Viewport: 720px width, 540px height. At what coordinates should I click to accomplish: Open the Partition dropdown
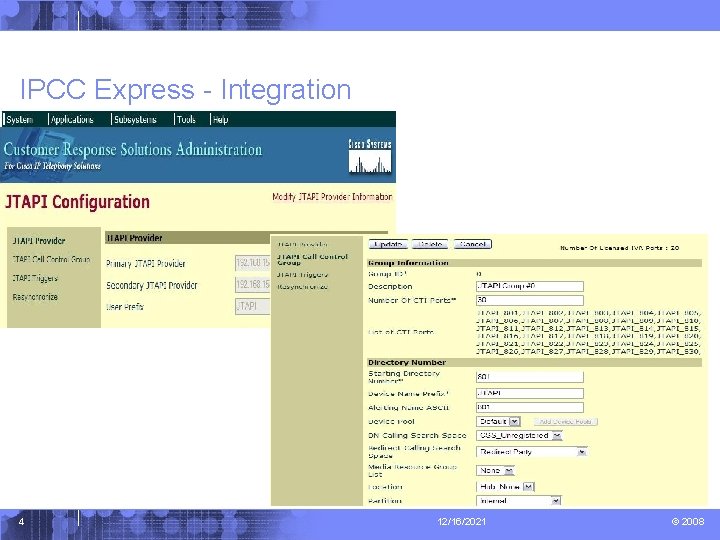[519, 501]
